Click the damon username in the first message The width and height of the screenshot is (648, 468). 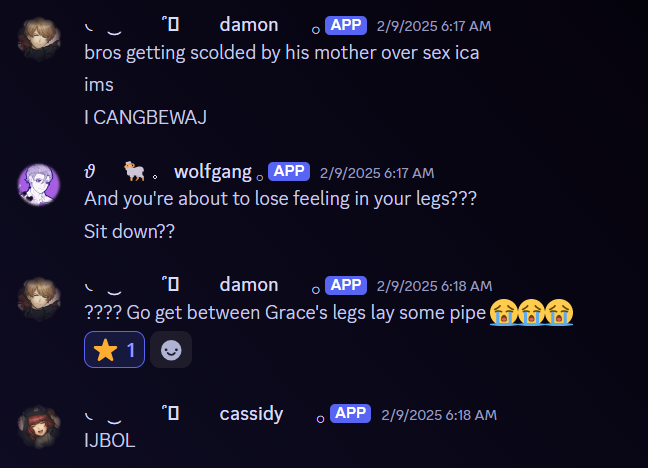[x=249, y=25]
